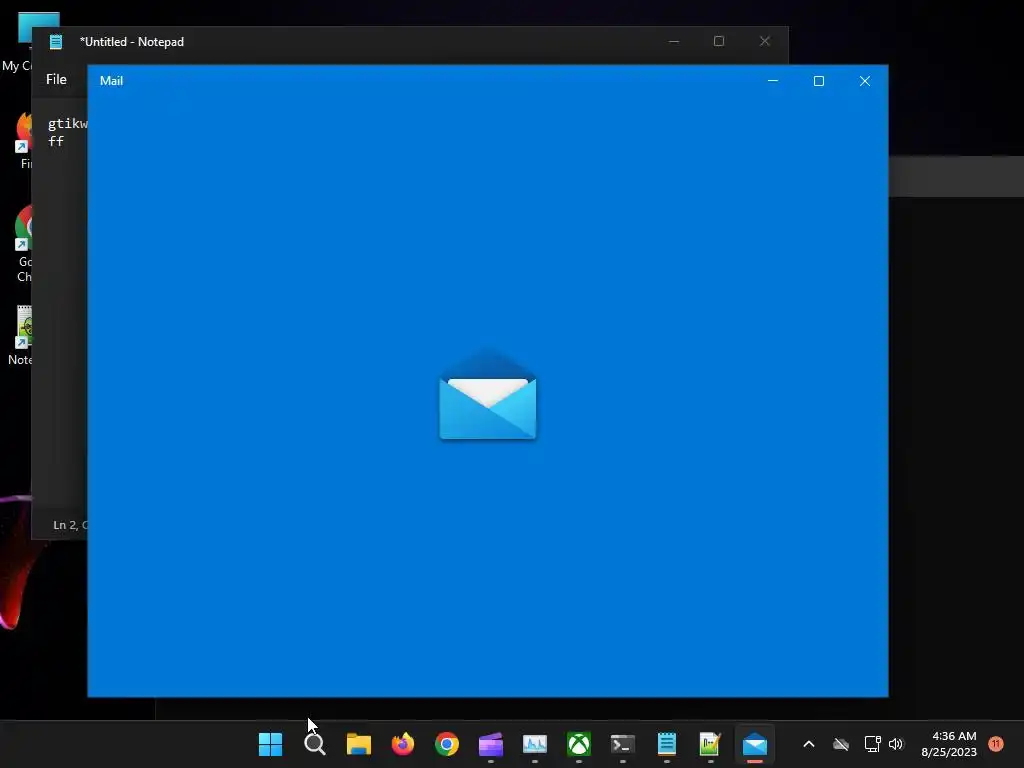Viewport: 1024px width, 768px height.
Task: Click the Notepad title bar icon
Action: pos(56,42)
